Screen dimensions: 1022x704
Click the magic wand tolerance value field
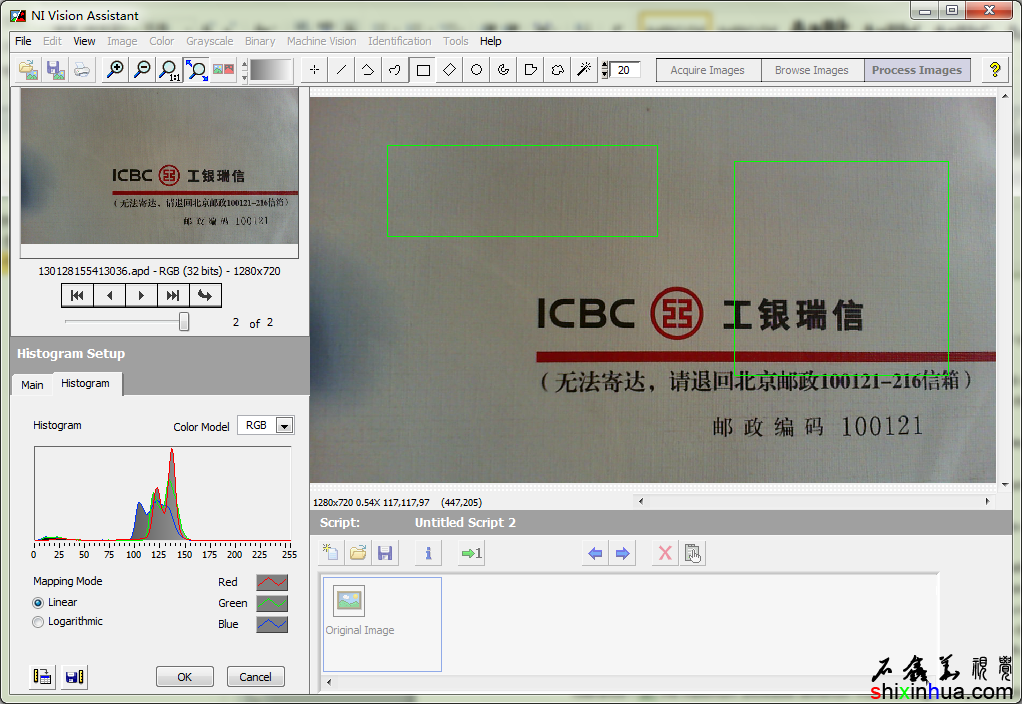625,70
